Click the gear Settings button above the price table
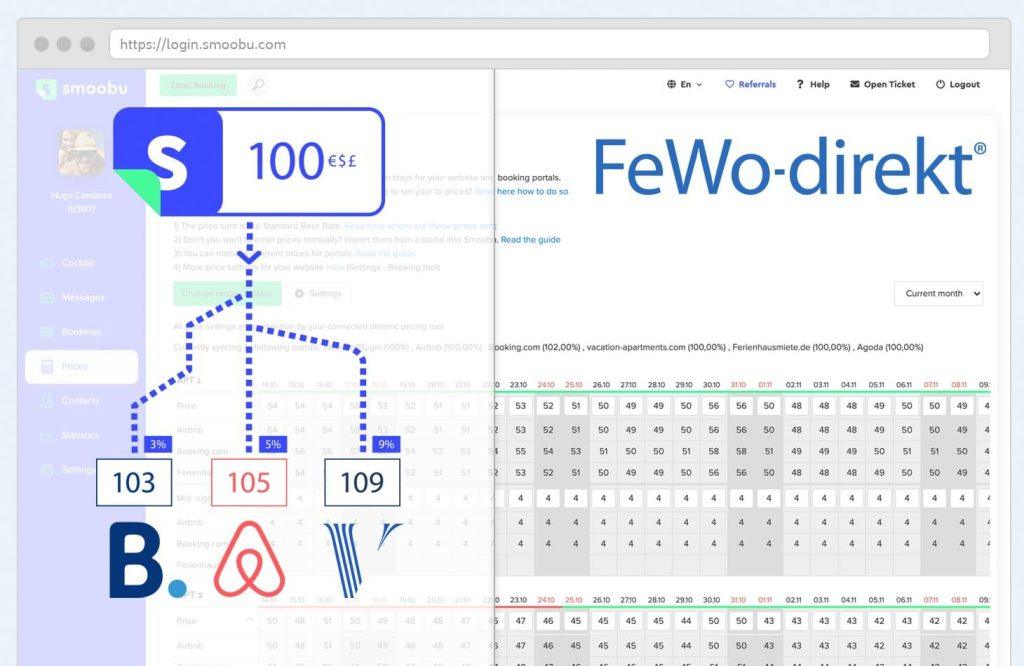 click(318, 294)
